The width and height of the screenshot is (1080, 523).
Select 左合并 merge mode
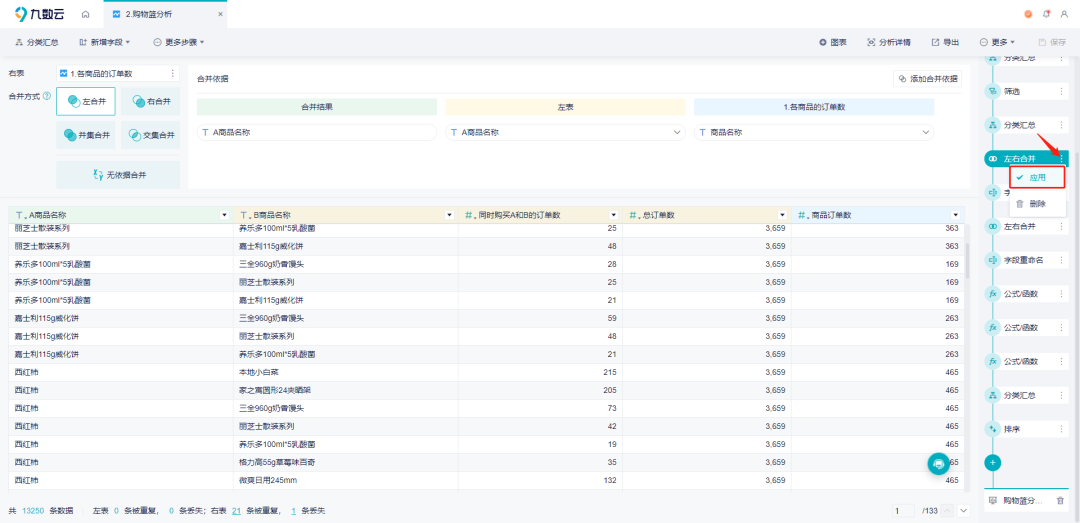(86, 101)
